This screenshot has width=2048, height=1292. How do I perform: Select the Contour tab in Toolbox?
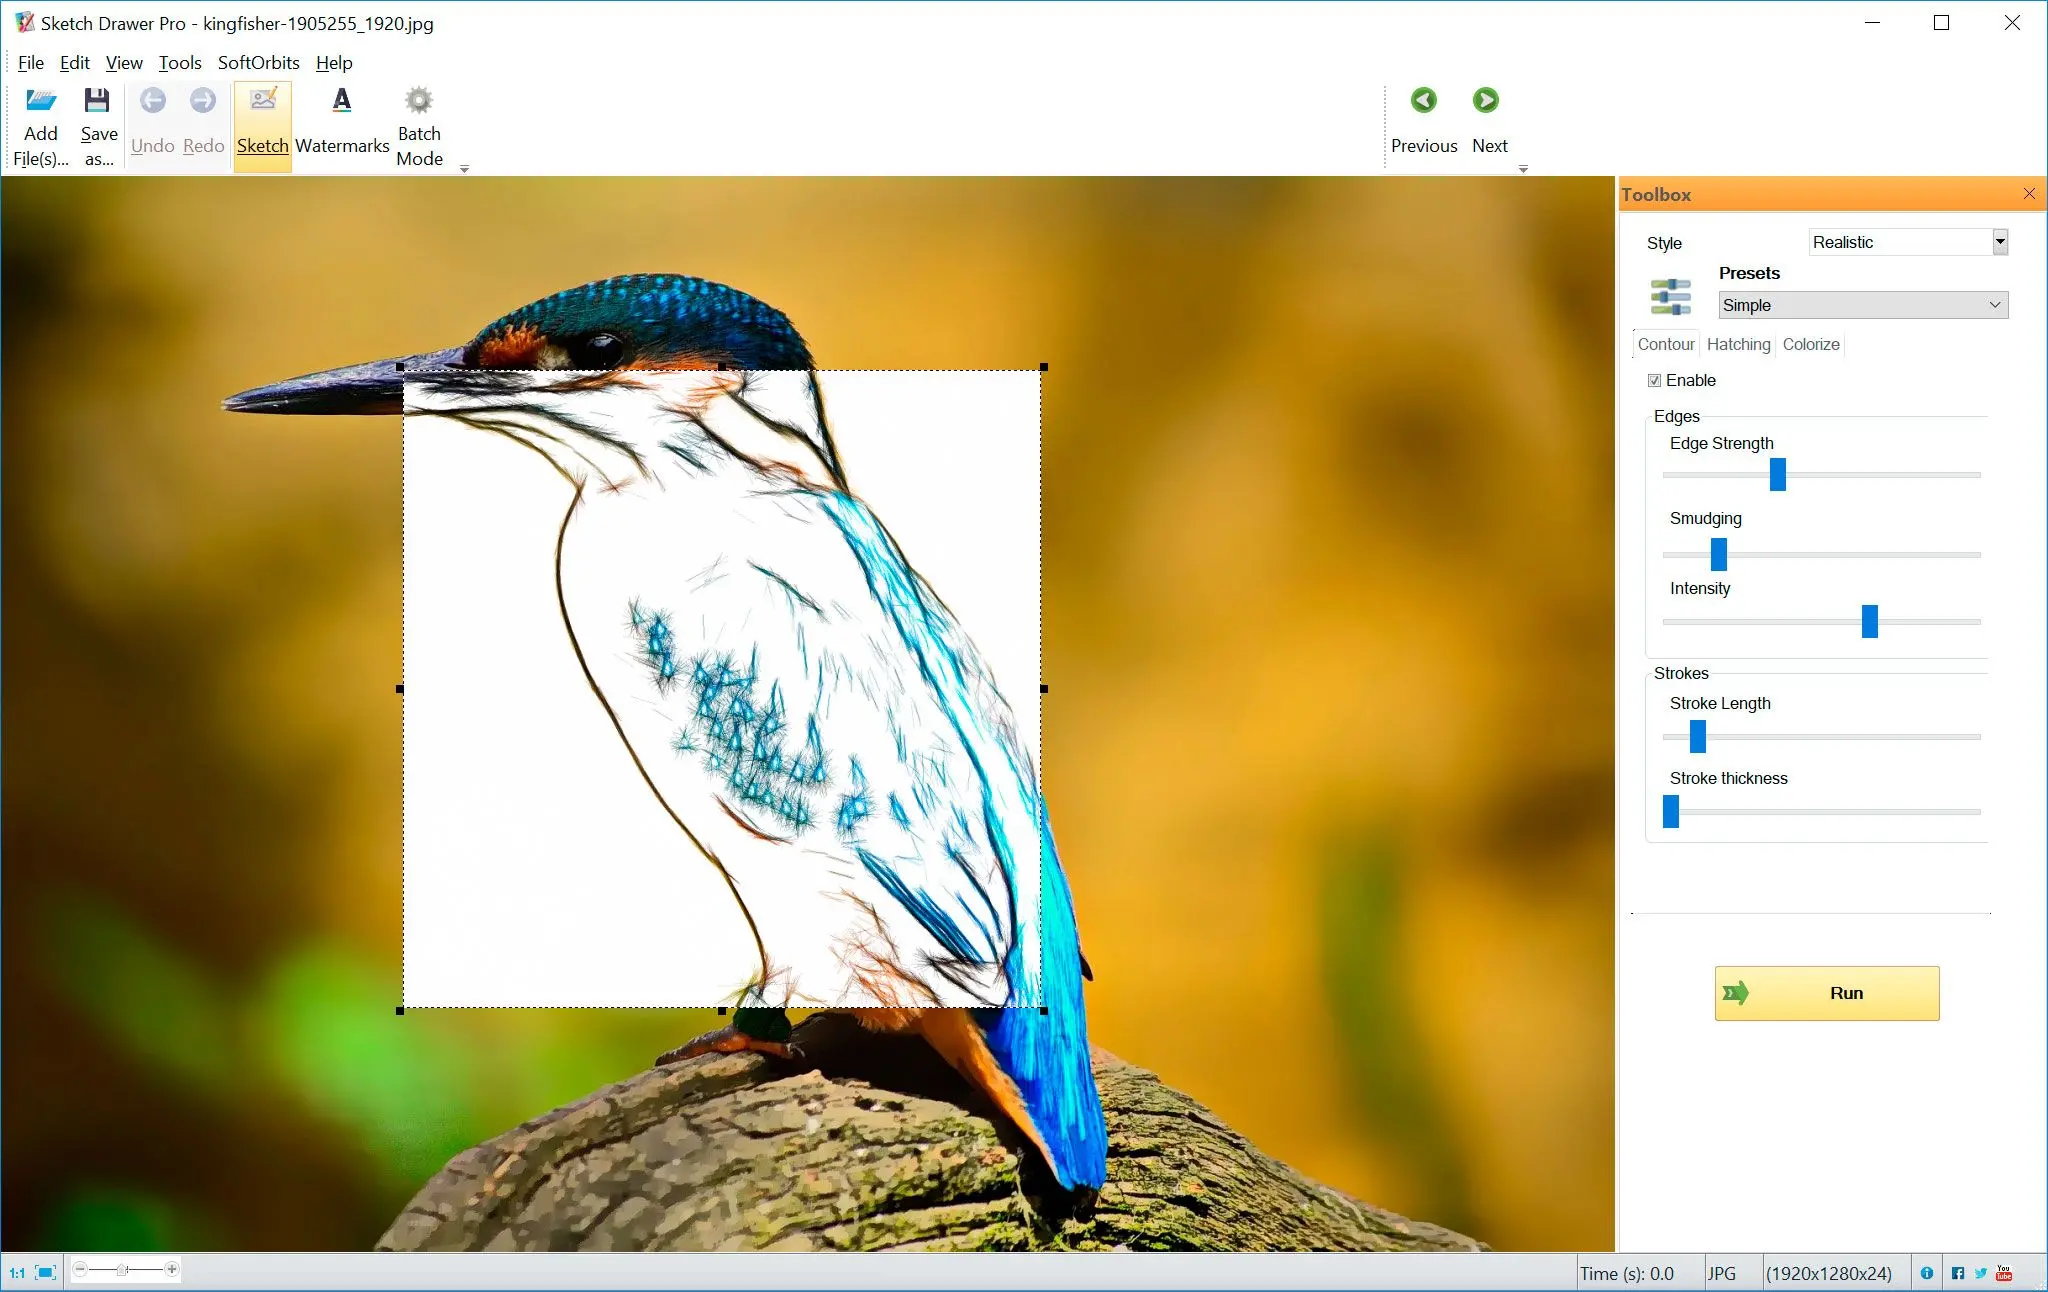pyautogui.click(x=1665, y=344)
